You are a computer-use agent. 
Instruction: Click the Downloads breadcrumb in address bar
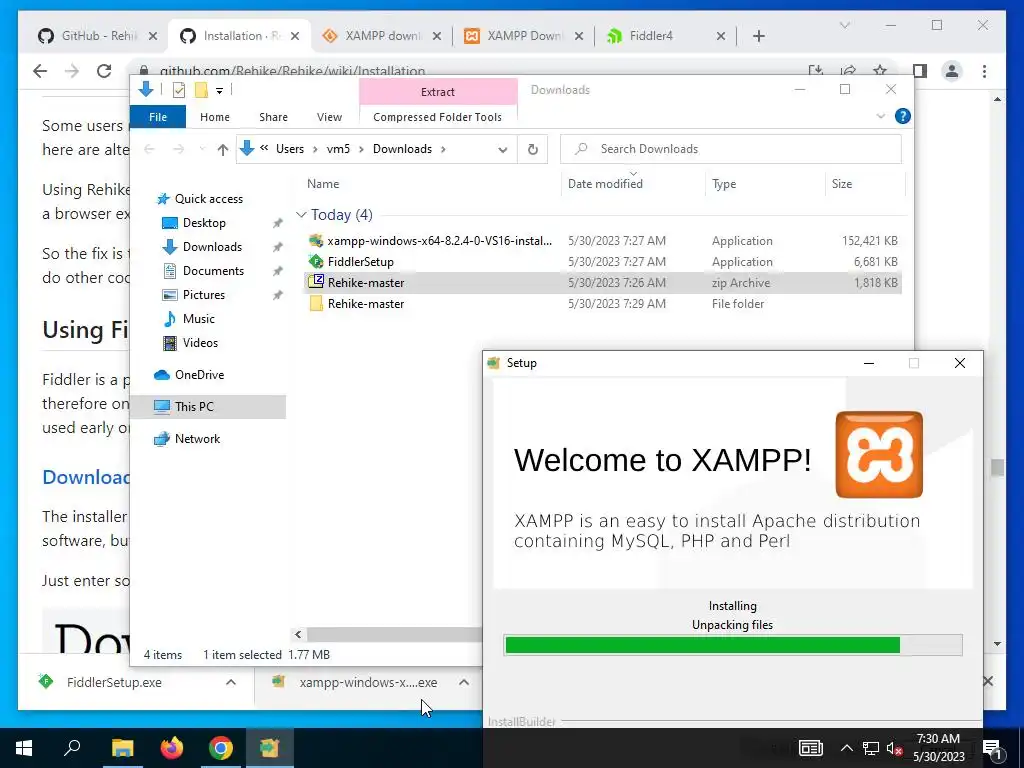pos(402,149)
